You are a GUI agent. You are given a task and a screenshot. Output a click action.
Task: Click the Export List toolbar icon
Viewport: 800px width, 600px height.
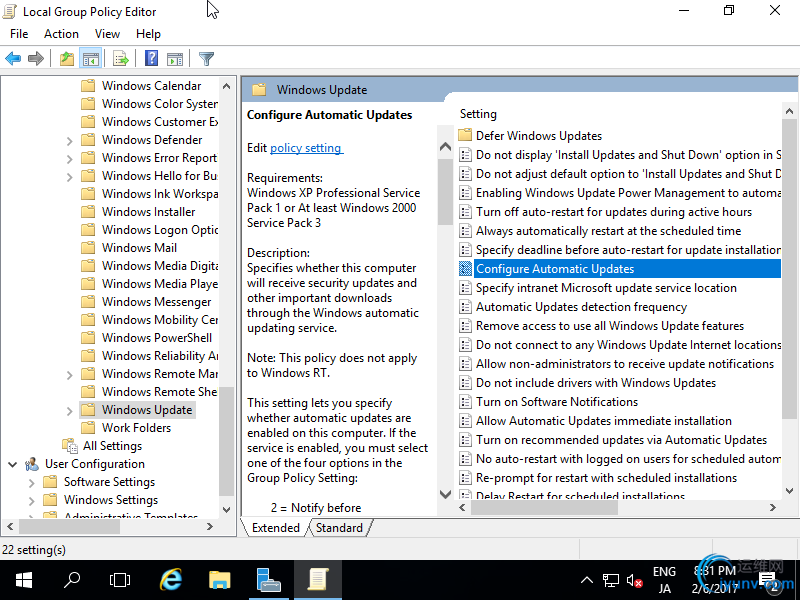click(121, 59)
